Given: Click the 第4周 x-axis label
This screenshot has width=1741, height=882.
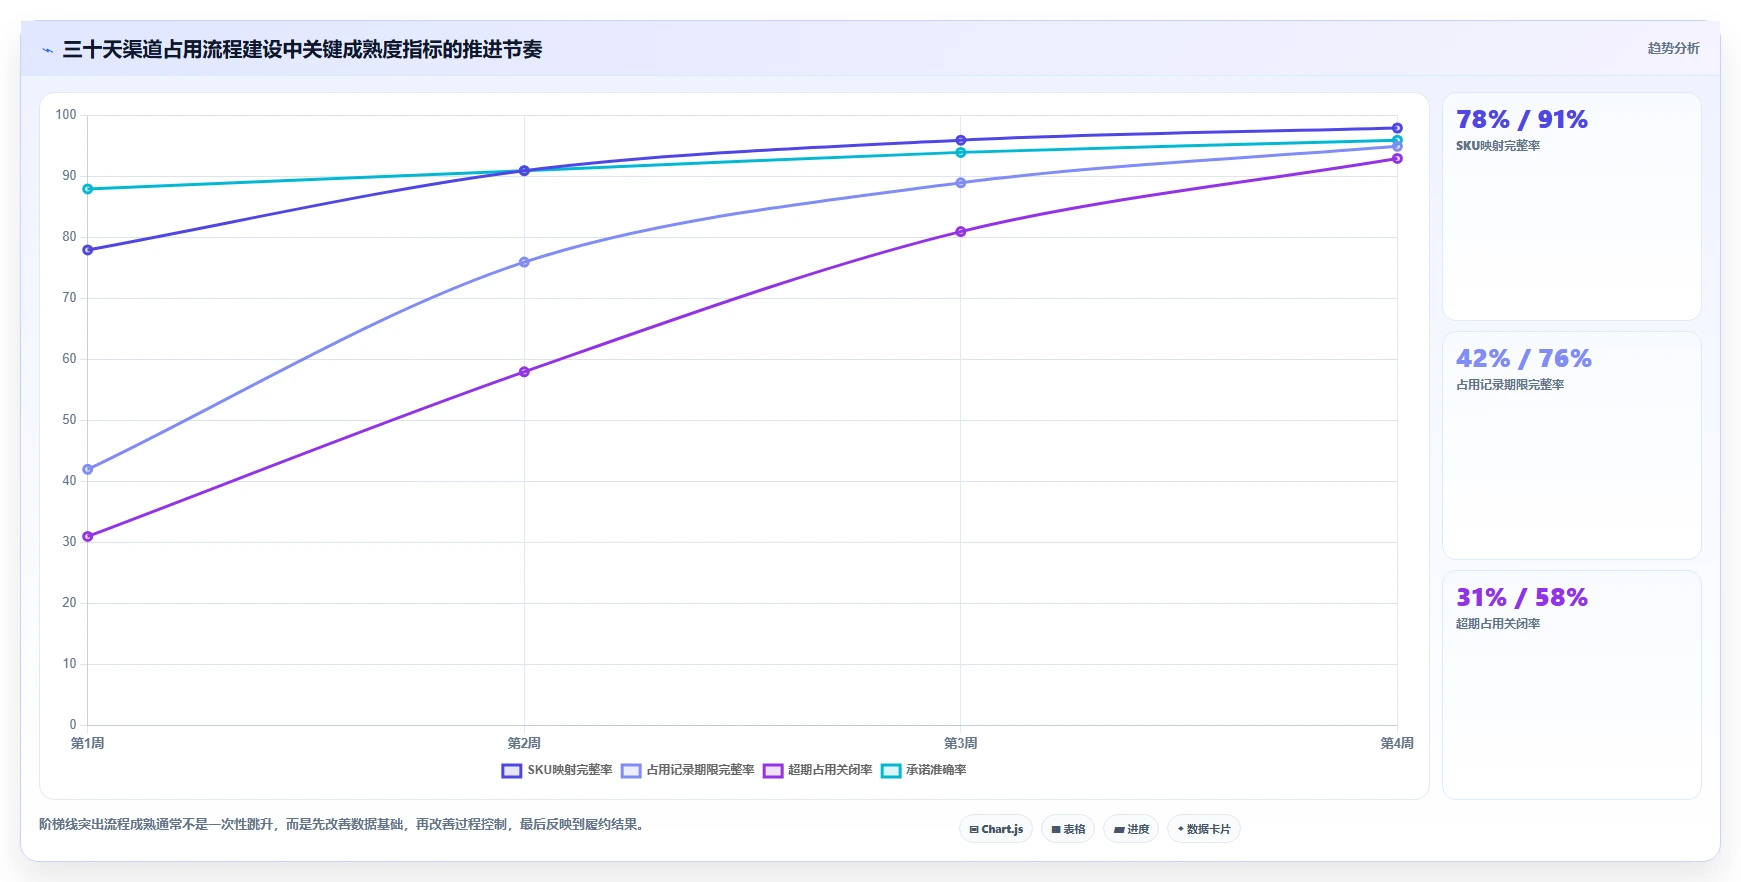Looking at the screenshot, I should click(x=1397, y=743).
